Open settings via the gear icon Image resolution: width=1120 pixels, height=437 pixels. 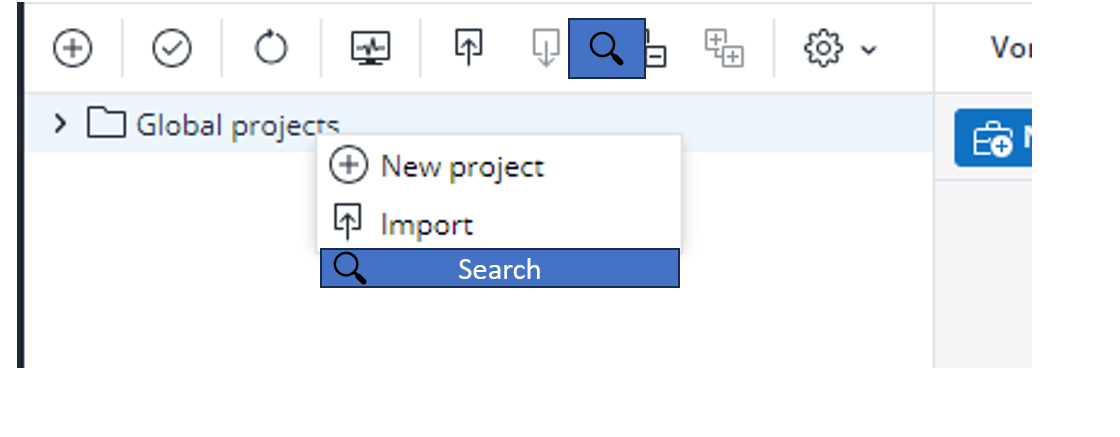click(x=823, y=48)
